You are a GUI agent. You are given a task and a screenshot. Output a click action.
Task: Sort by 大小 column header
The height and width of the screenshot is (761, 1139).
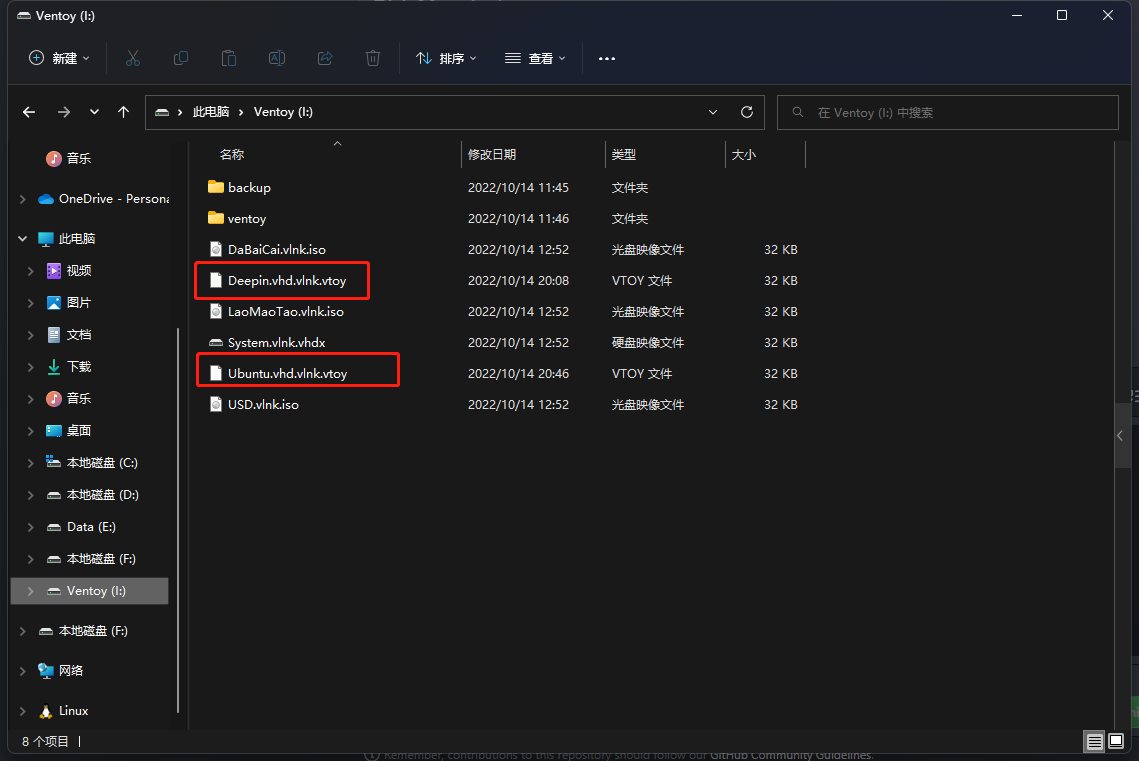pos(744,155)
